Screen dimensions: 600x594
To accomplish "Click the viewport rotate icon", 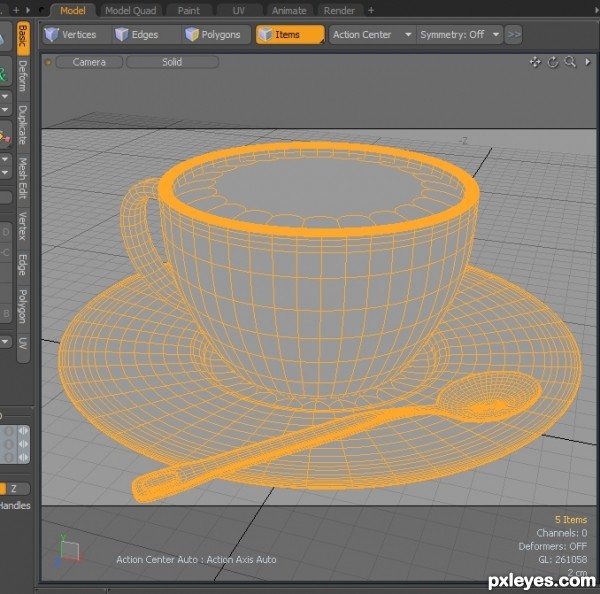I will [x=553, y=62].
